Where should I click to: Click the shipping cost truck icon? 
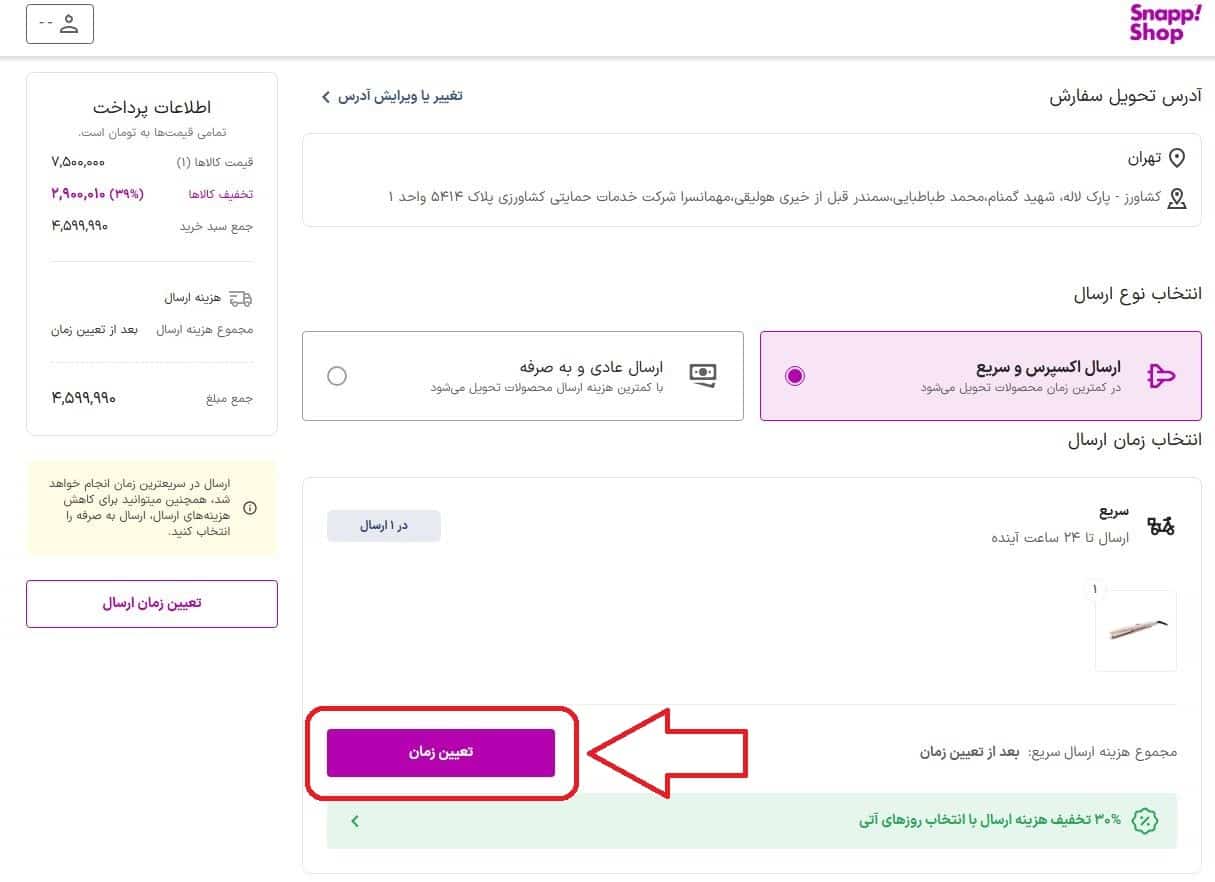click(x=240, y=298)
